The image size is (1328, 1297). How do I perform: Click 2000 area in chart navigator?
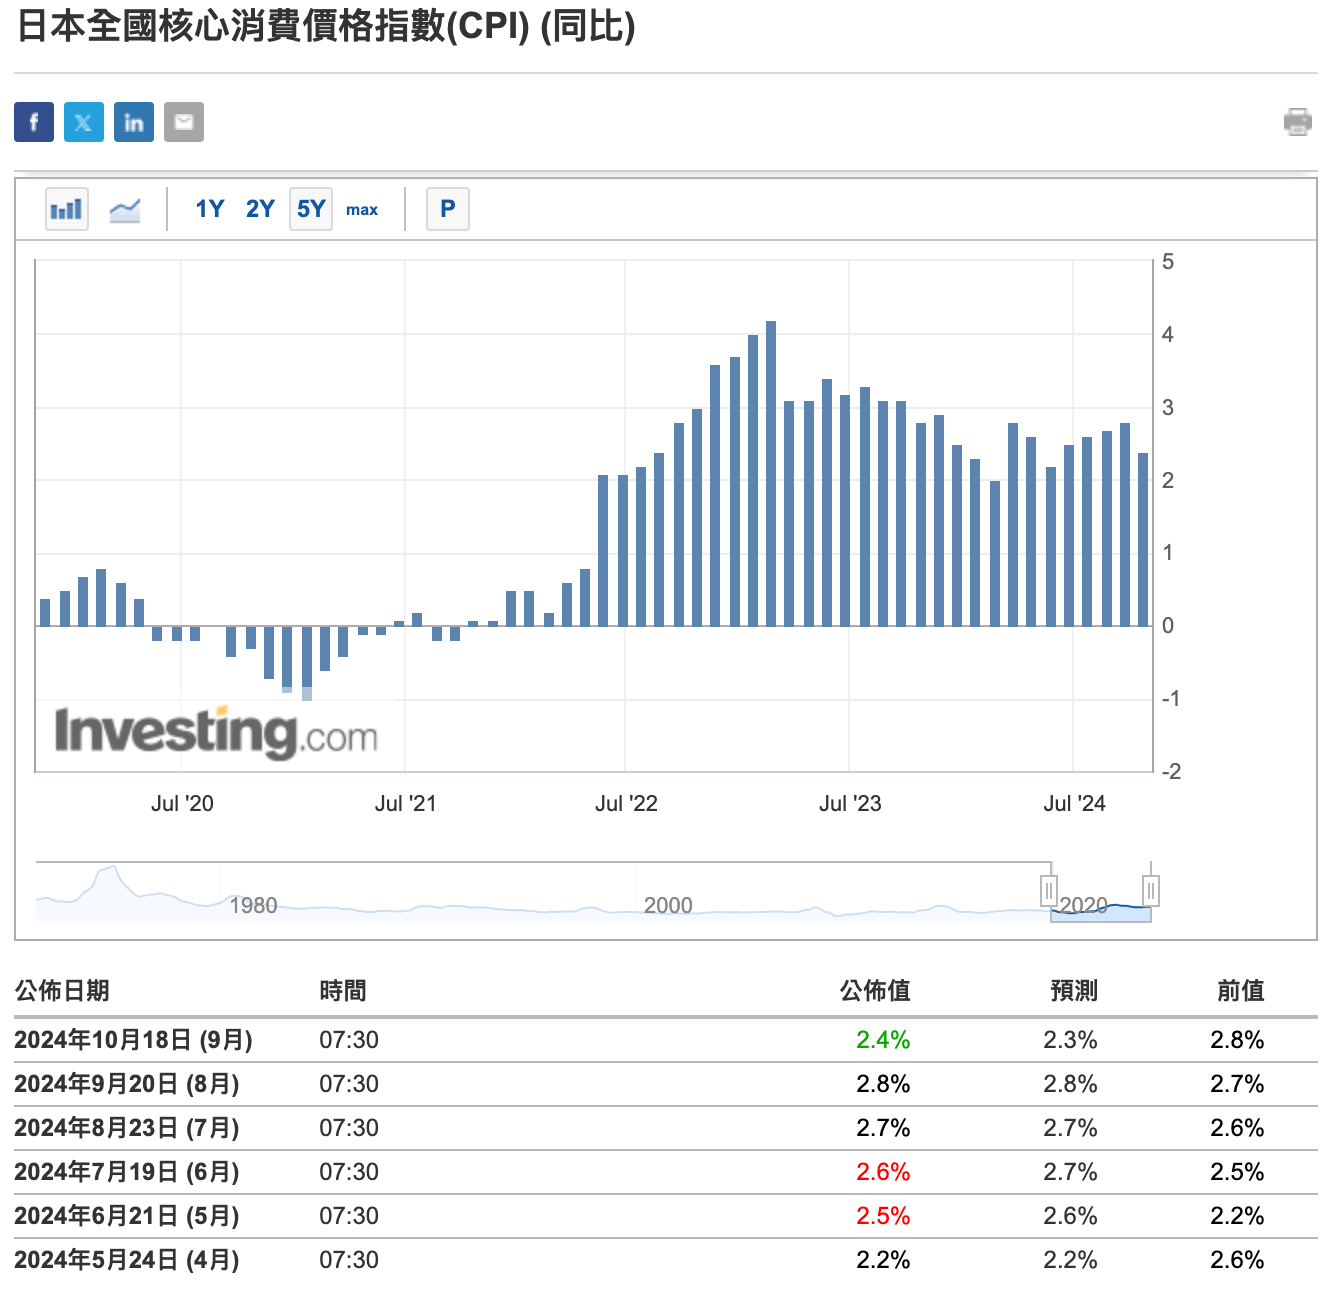point(668,905)
